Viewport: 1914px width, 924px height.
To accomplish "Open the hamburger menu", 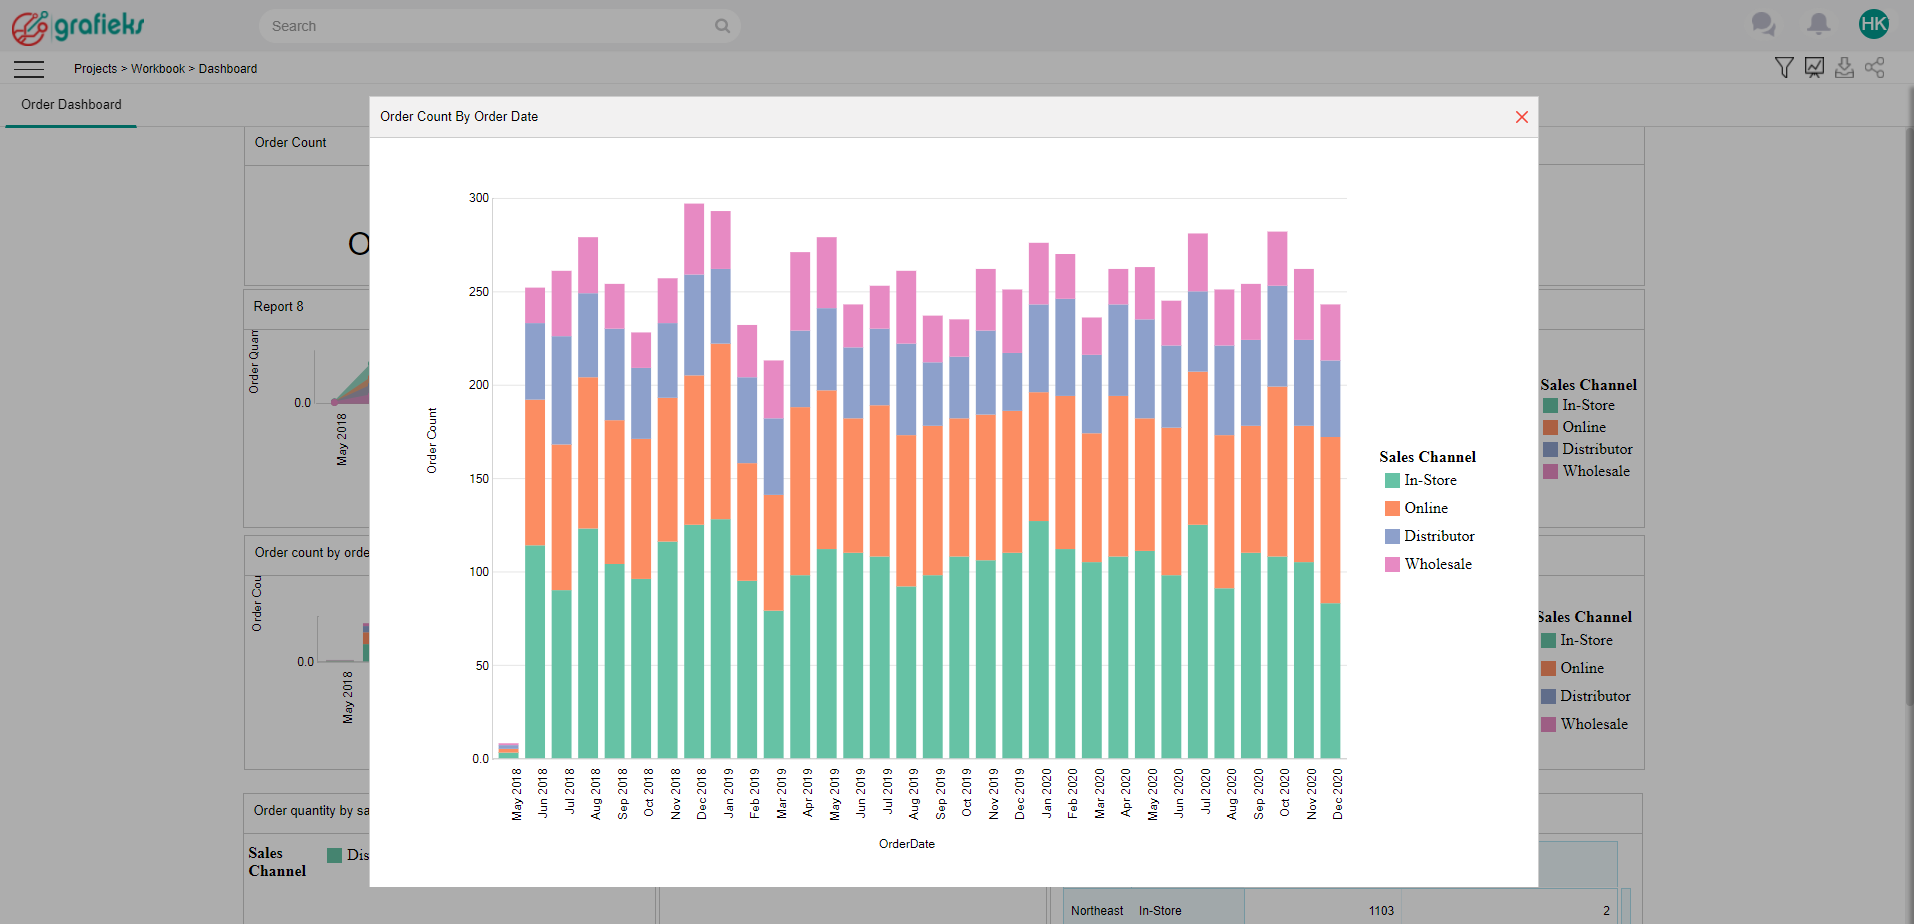I will click(x=29, y=69).
